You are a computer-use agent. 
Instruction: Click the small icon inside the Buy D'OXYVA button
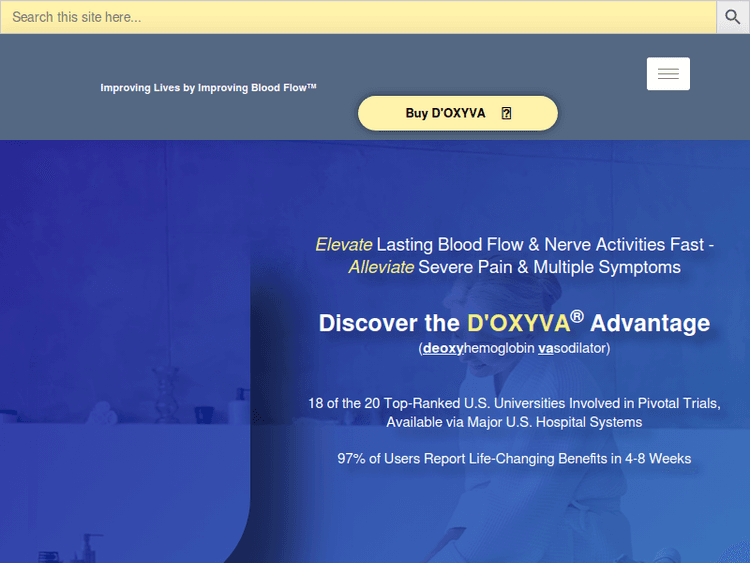pos(506,113)
